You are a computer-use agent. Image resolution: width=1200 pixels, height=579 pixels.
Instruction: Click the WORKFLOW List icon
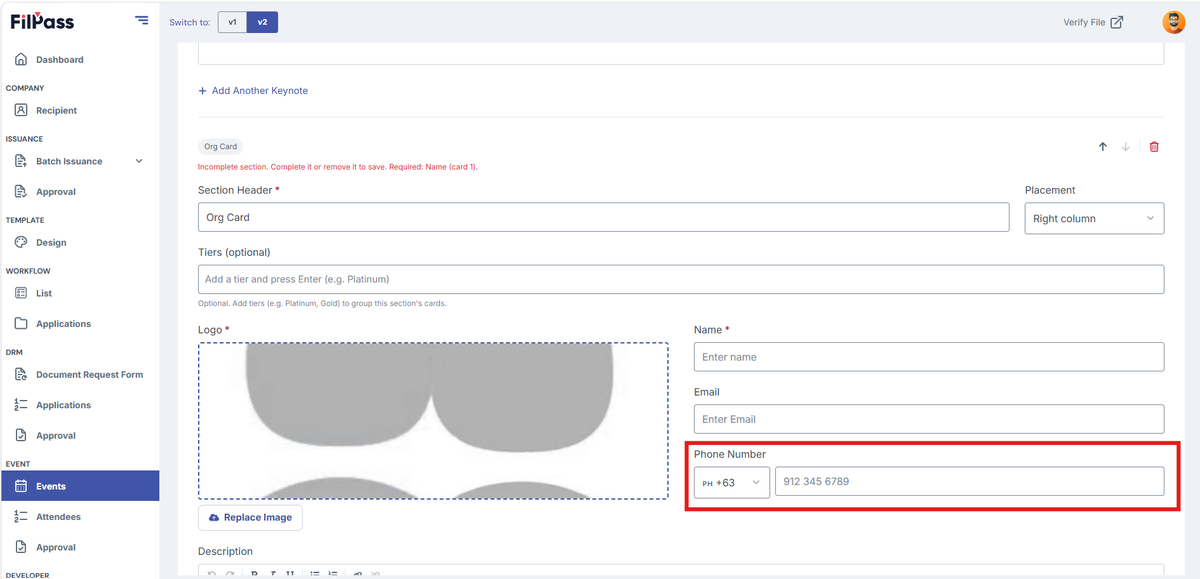coord(21,293)
